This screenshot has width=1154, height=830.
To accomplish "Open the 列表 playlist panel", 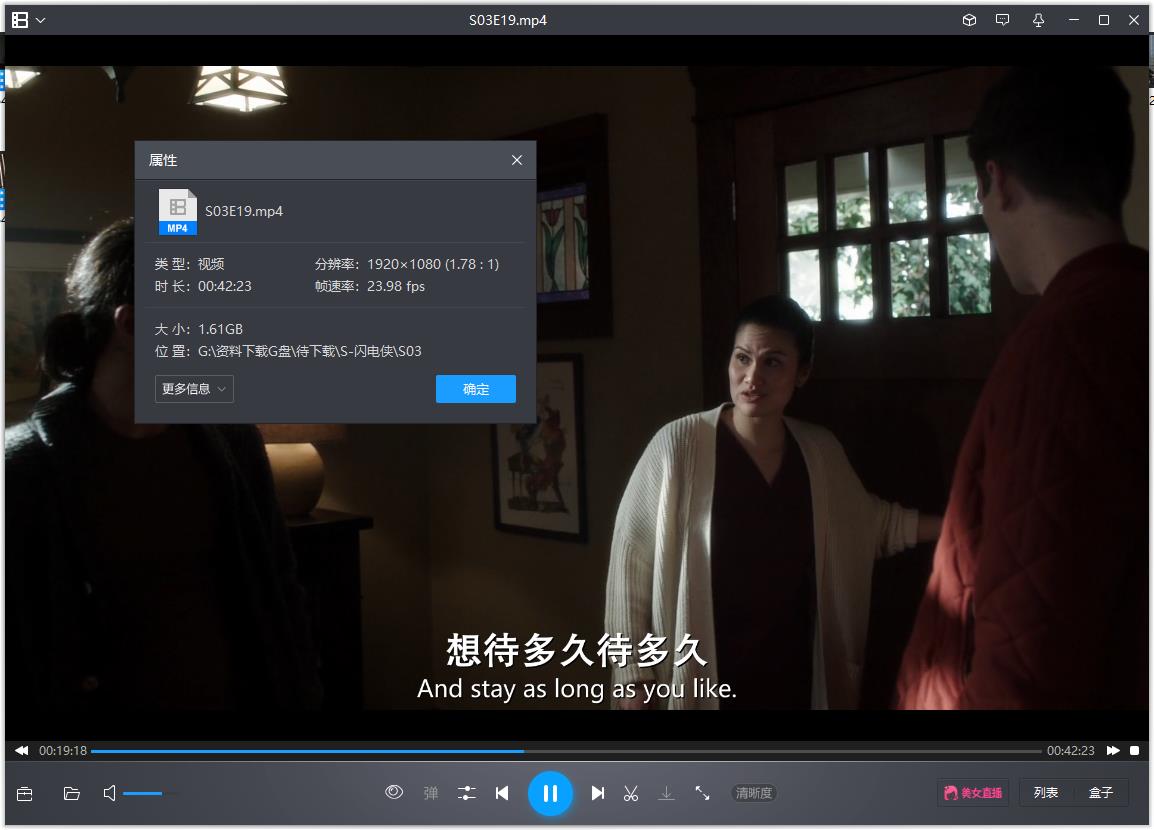I will tap(1046, 792).
